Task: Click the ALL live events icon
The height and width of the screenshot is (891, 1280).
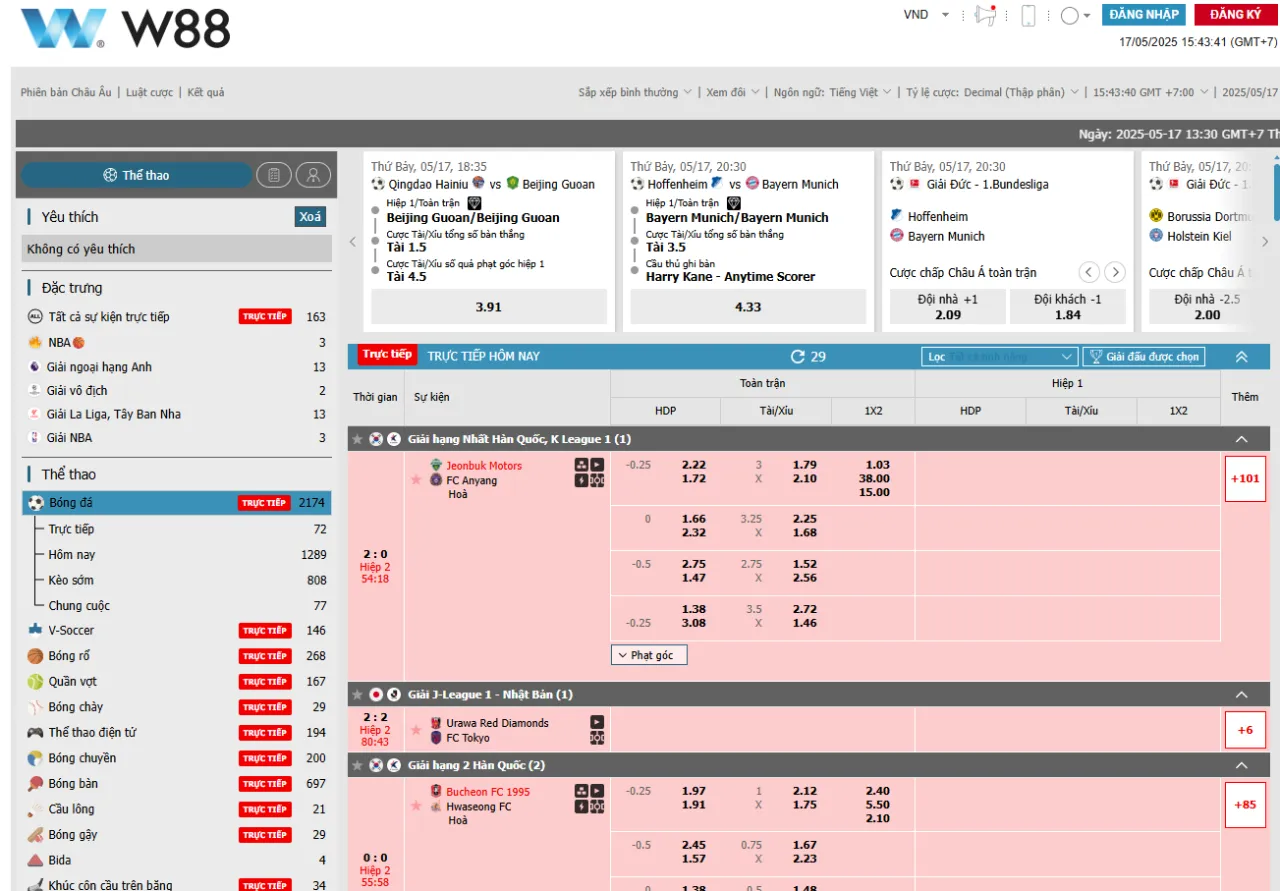Action: point(35,317)
